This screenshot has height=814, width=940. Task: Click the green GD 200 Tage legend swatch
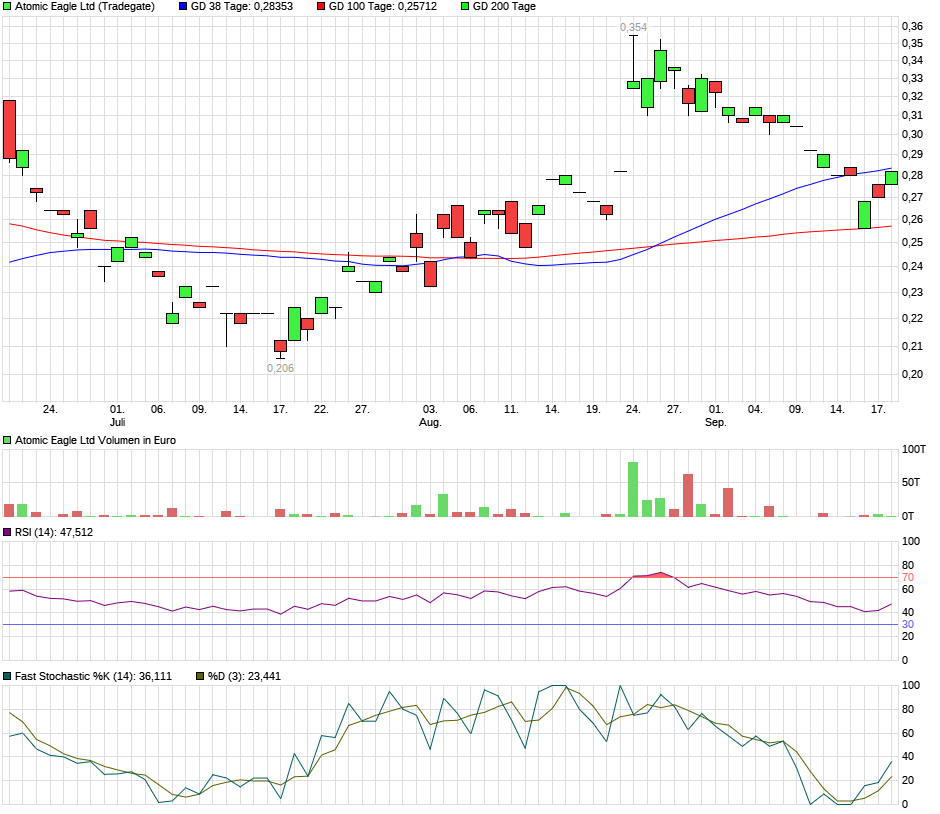[465, 7]
